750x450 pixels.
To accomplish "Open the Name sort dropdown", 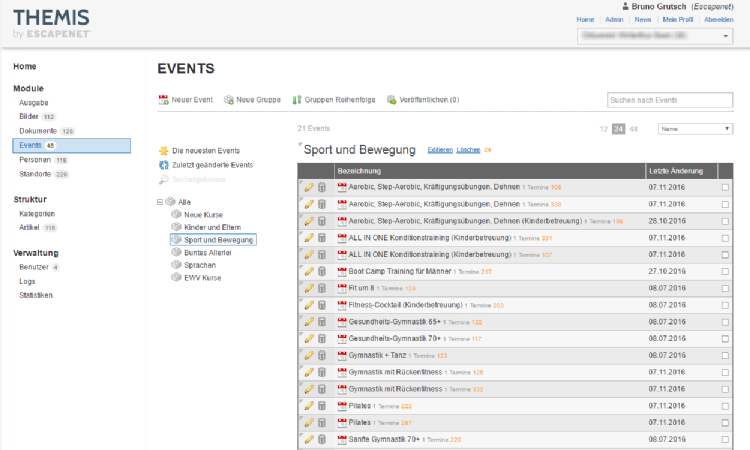I will coord(695,129).
